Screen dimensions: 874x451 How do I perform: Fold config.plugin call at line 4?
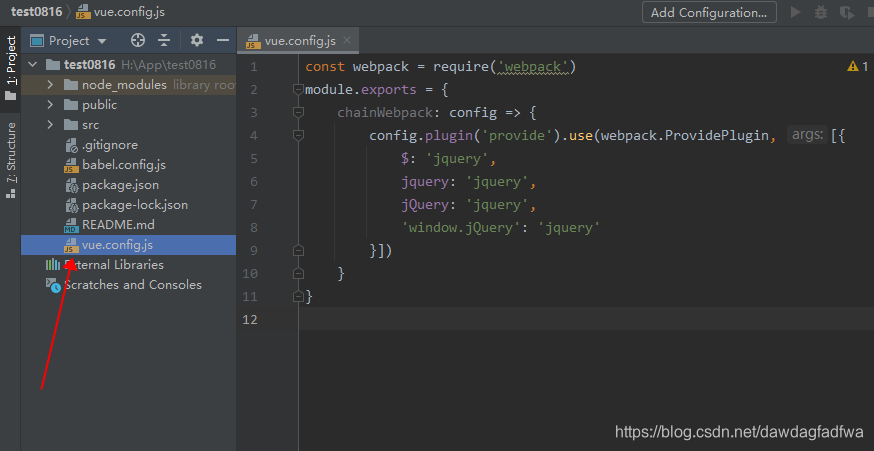point(298,135)
